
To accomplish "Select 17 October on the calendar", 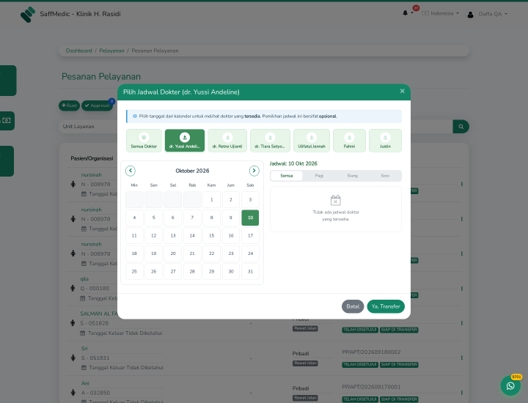I will pos(250,235).
